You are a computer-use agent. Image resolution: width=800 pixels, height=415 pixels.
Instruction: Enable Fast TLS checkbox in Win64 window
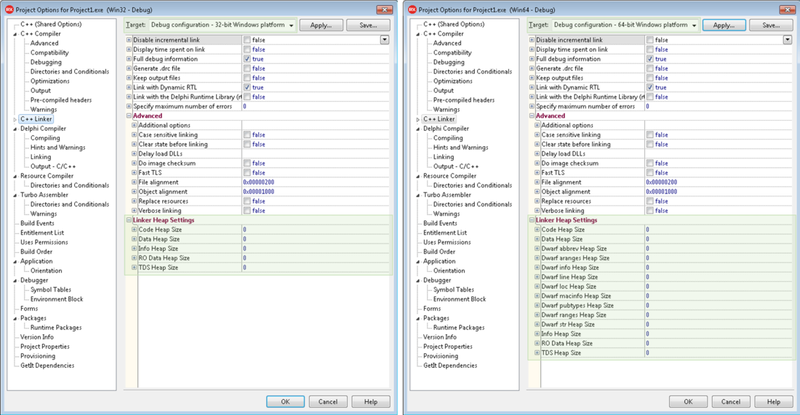650,173
